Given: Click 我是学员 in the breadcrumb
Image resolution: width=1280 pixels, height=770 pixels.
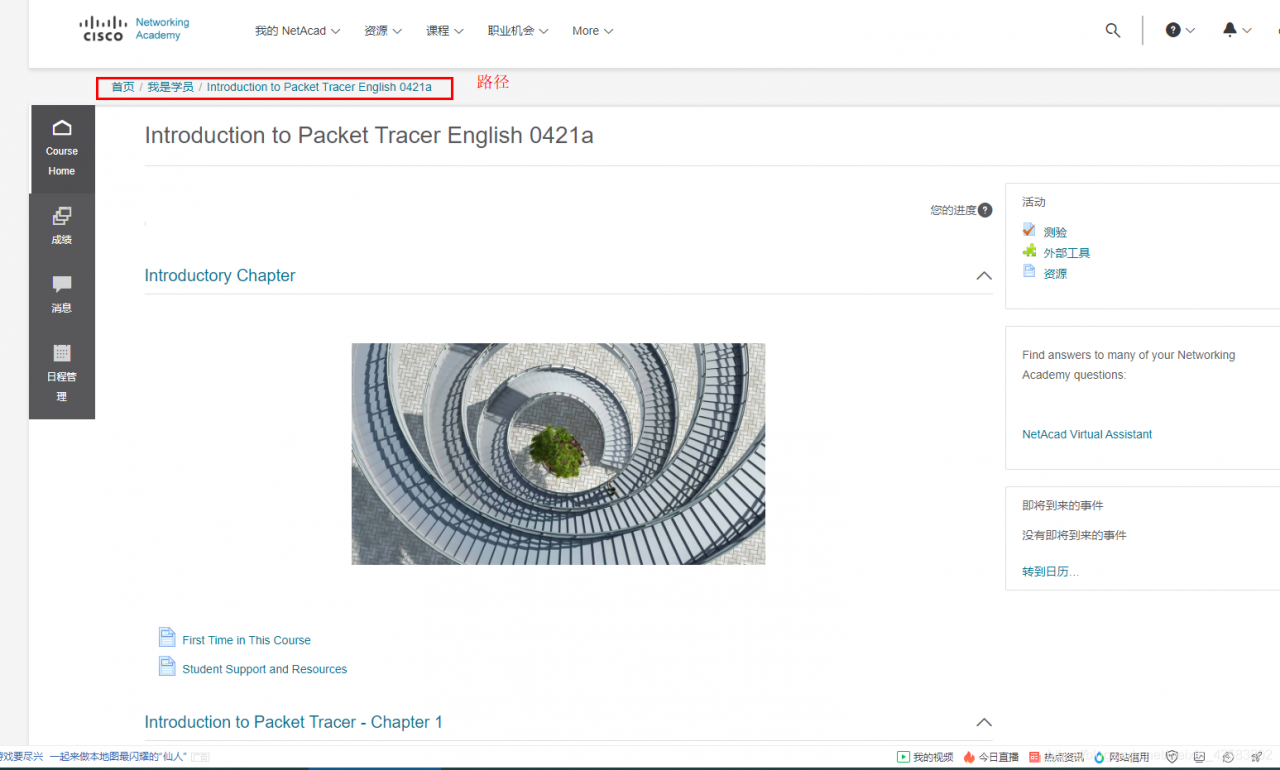Looking at the screenshot, I should click(x=170, y=87).
